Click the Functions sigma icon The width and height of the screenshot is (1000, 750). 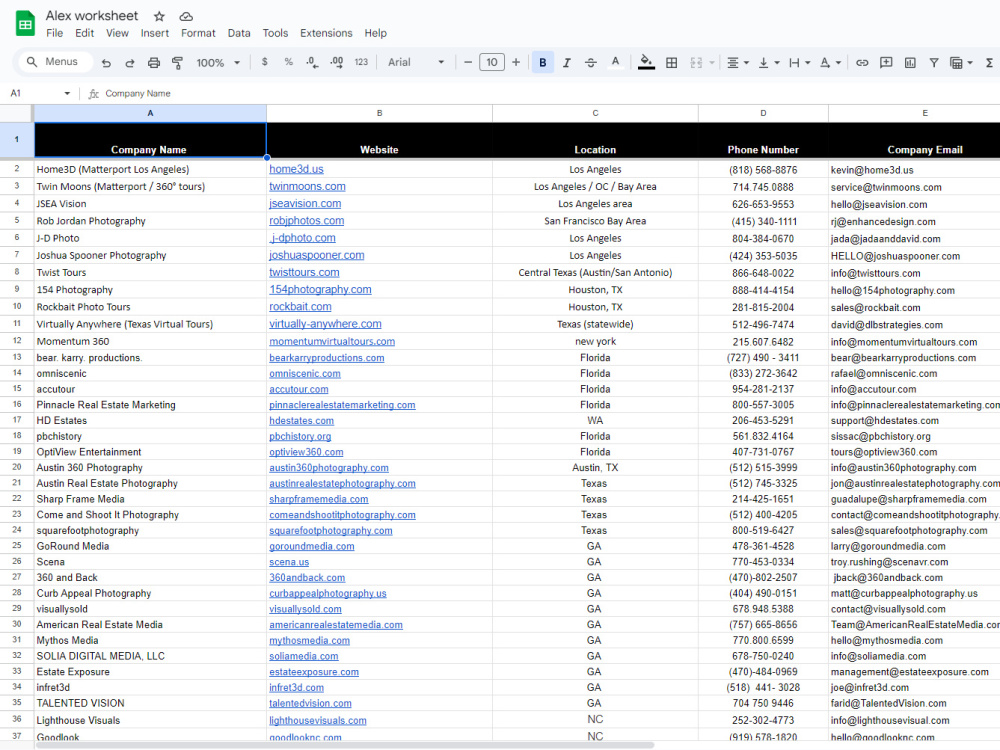click(989, 62)
